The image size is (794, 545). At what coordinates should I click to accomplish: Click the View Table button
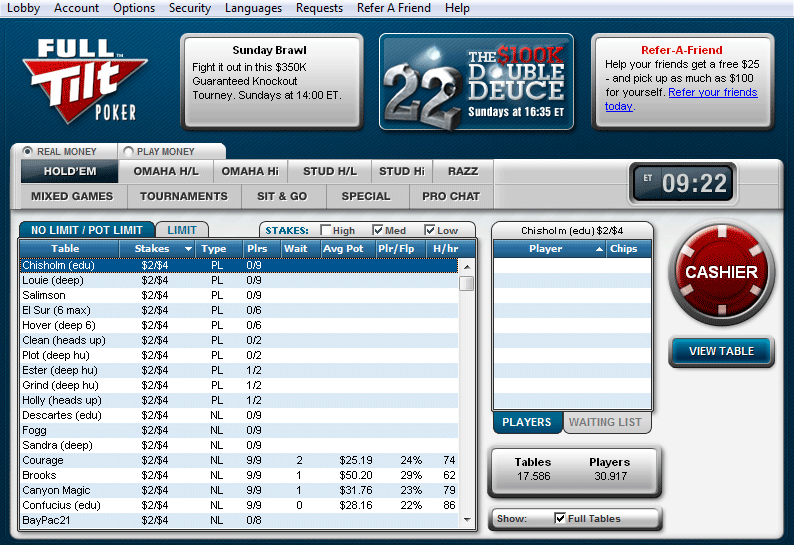(722, 351)
